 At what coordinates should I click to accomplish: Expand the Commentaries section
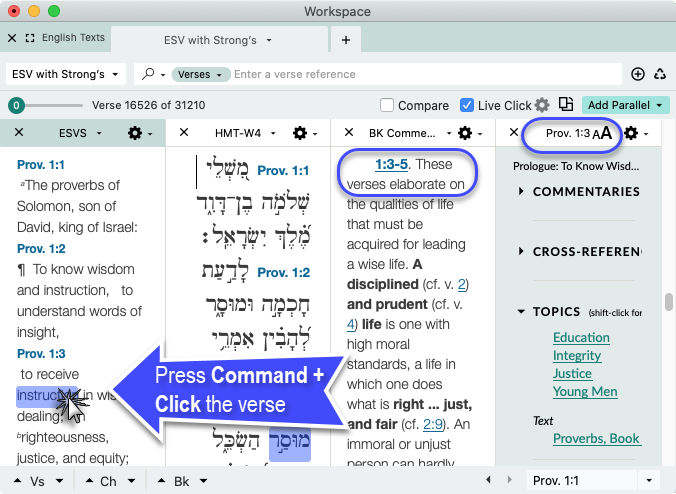(x=521, y=191)
